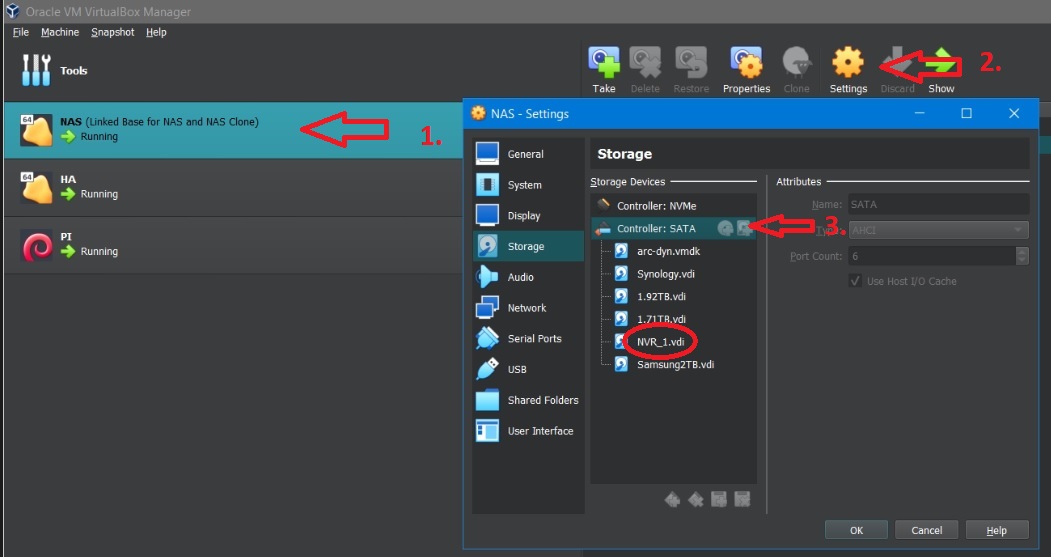Select the Samsung2TB.vdi disk
This screenshot has height=557, width=1051.
point(666,365)
